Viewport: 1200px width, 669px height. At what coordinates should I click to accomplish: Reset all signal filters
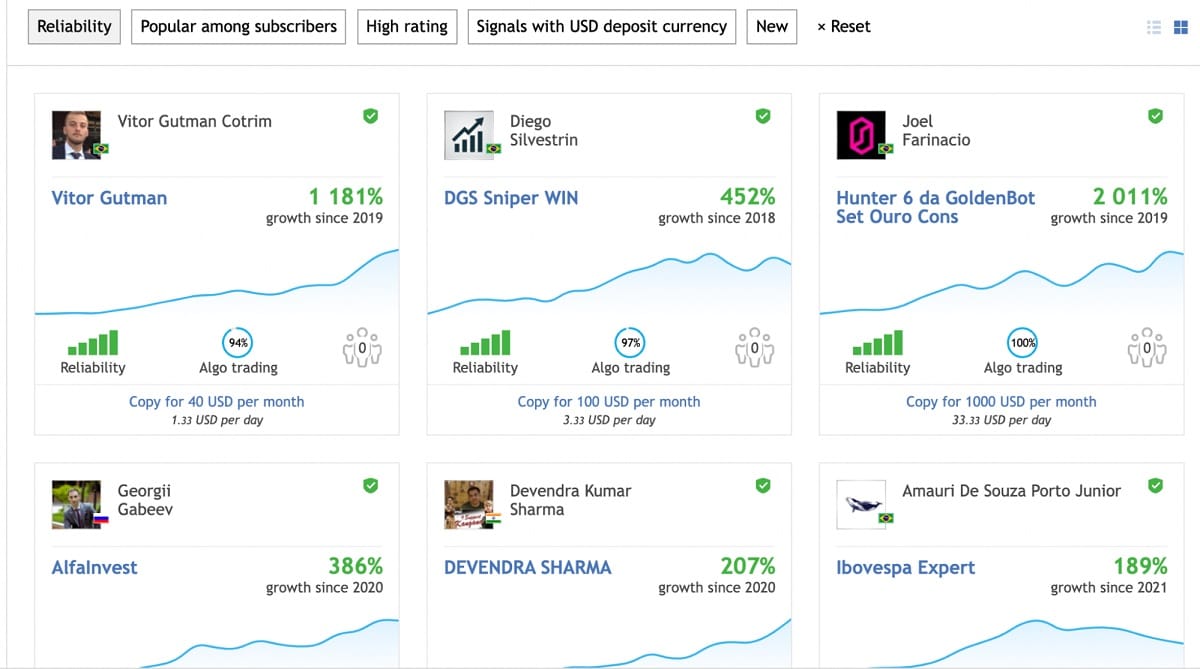pos(844,27)
